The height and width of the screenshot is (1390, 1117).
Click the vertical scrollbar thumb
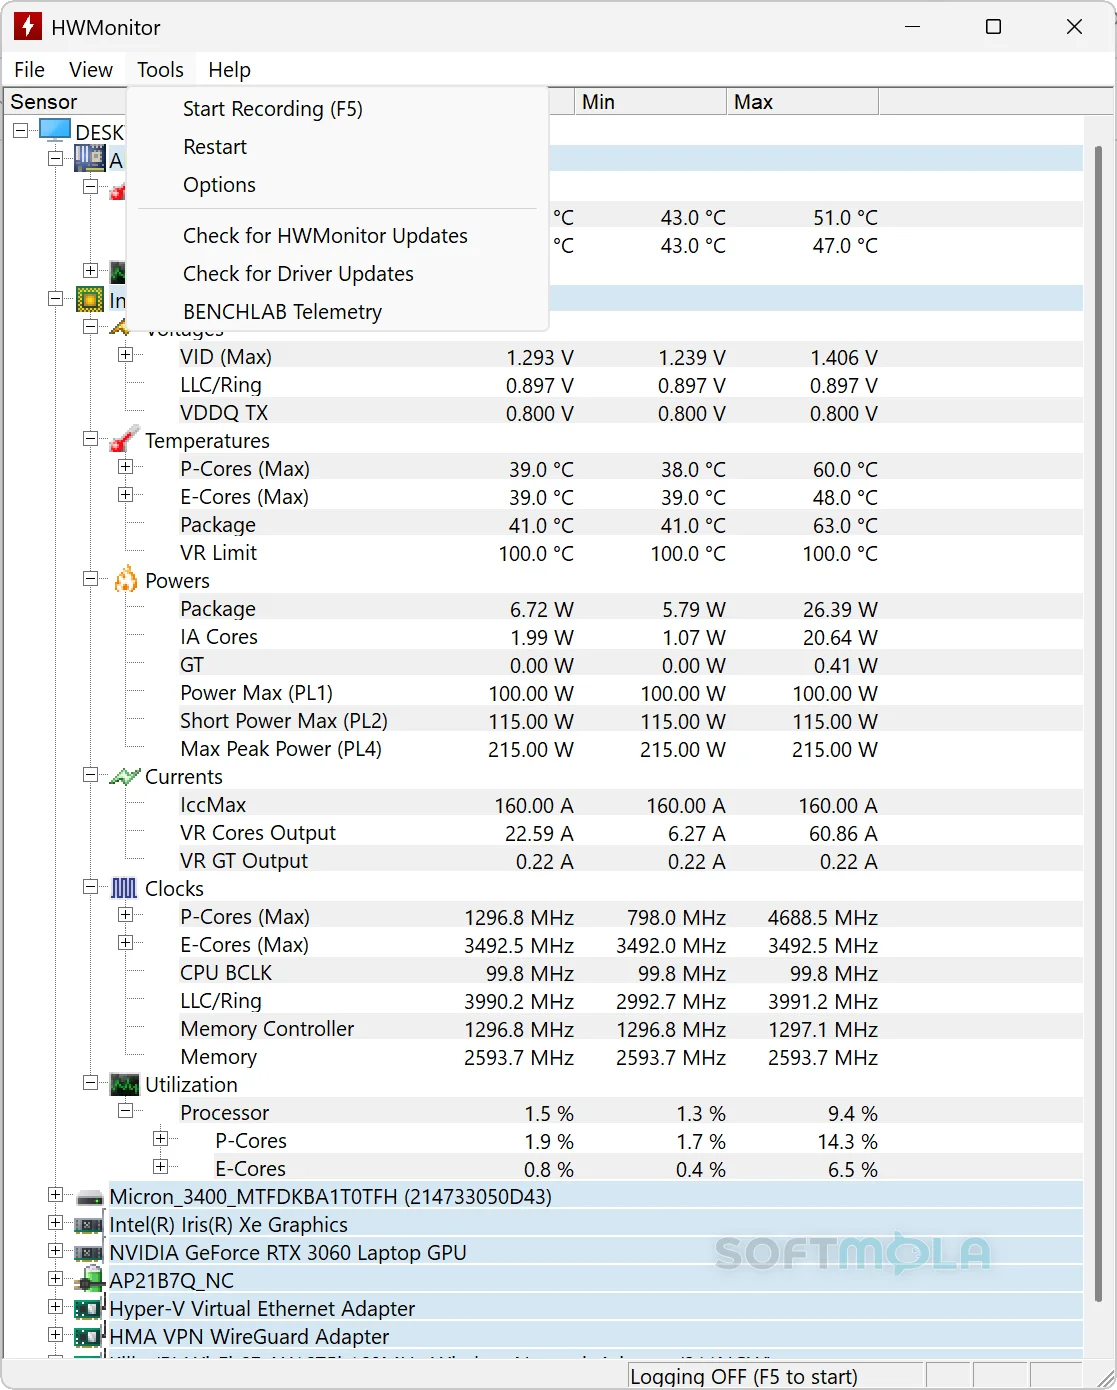click(x=1098, y=724)
